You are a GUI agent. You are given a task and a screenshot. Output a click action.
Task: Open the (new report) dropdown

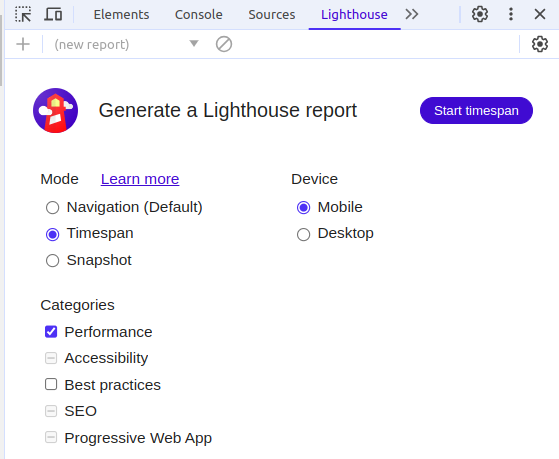(x=126, y=45)
